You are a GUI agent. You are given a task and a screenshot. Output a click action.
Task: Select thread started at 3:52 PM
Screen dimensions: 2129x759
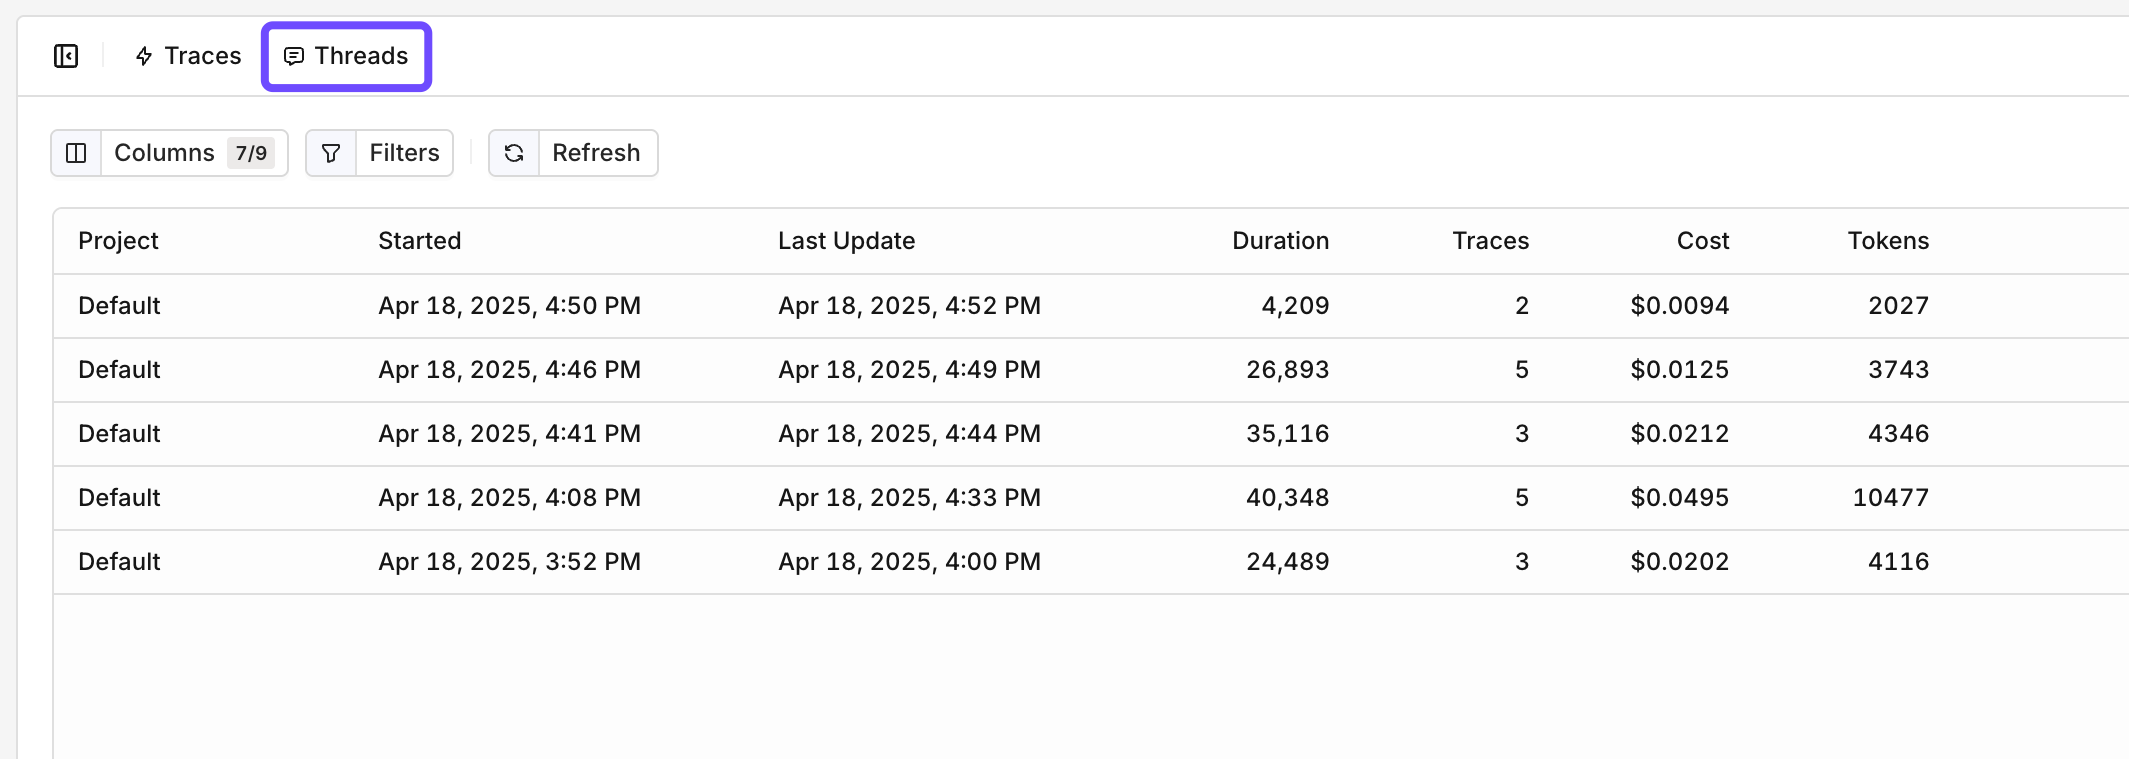pos(509,562)
